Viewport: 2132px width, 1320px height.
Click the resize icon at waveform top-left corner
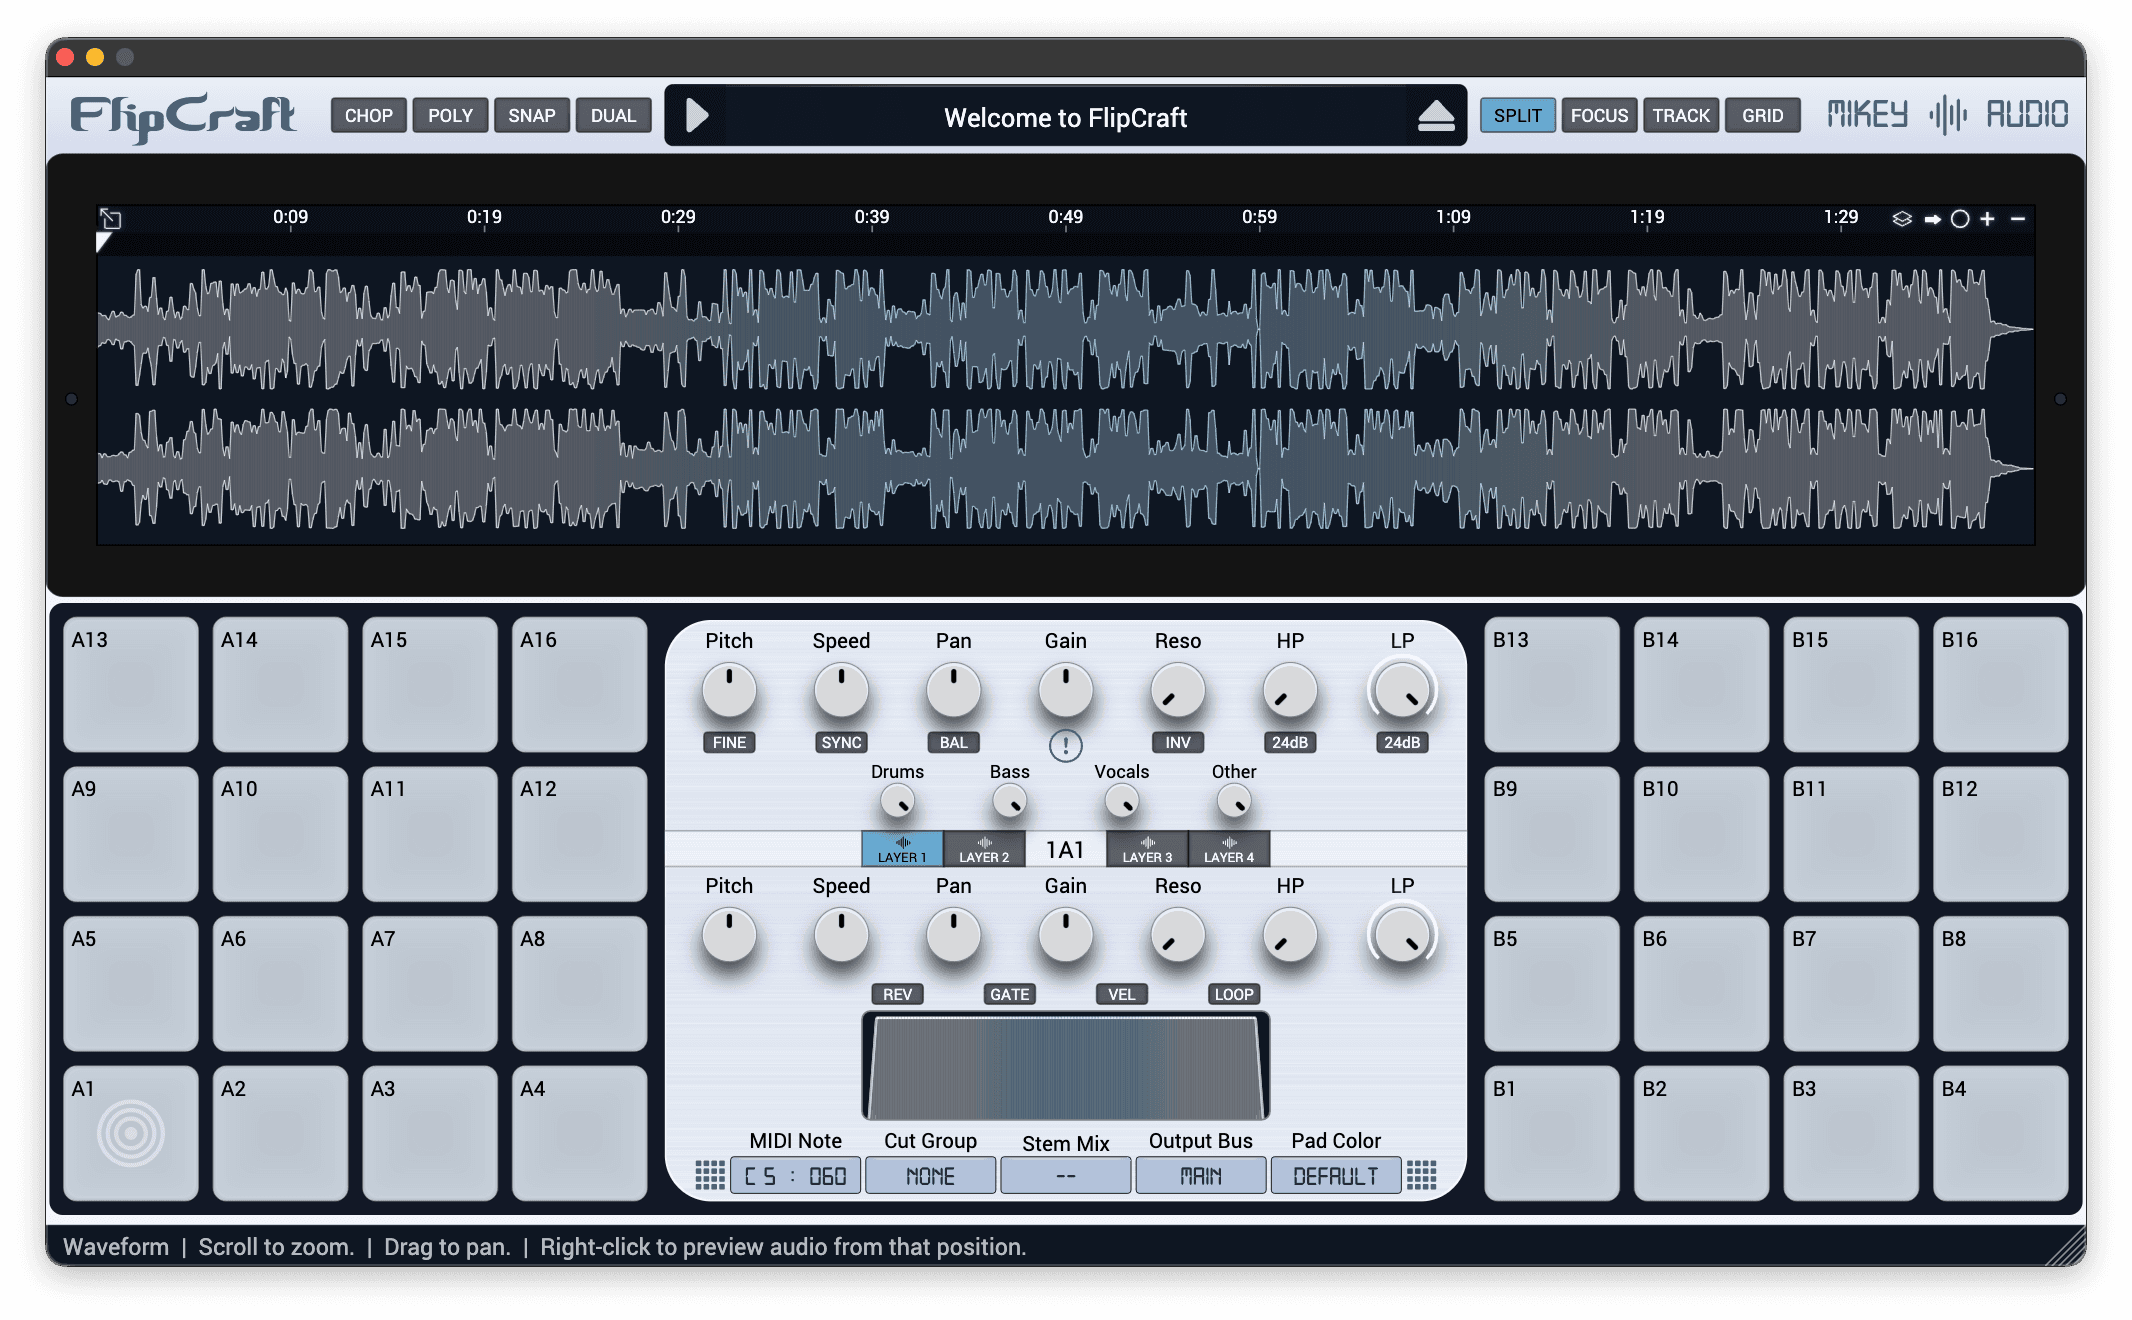(110, 218)
